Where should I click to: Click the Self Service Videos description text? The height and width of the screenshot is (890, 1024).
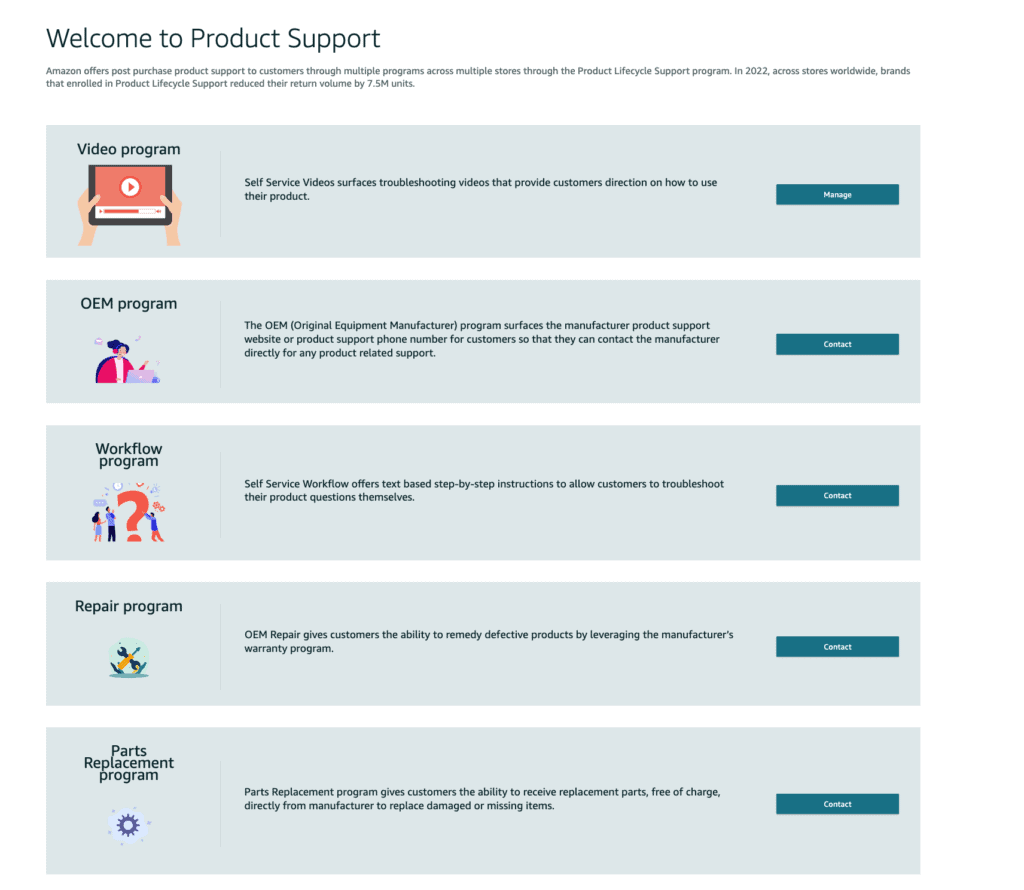click(x=481, y=189)
